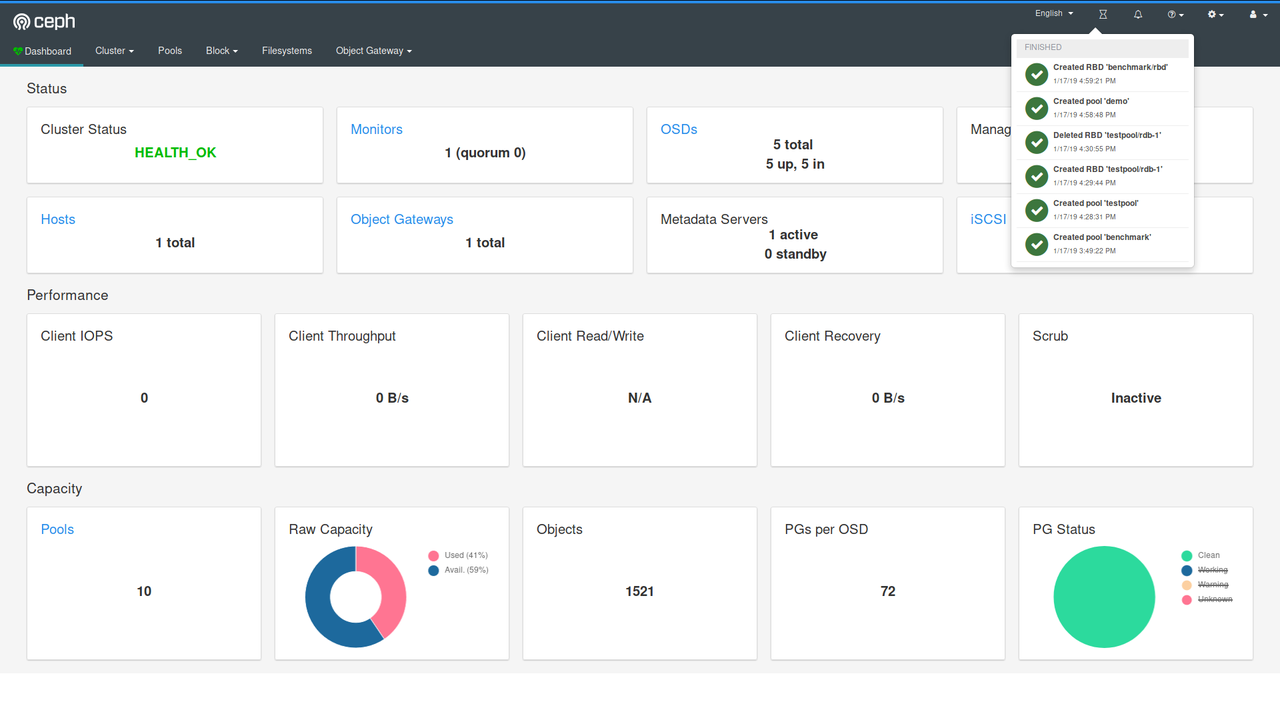Click the Object Gateways '1 total' value

pyautogui.click(x=485, y=243)
